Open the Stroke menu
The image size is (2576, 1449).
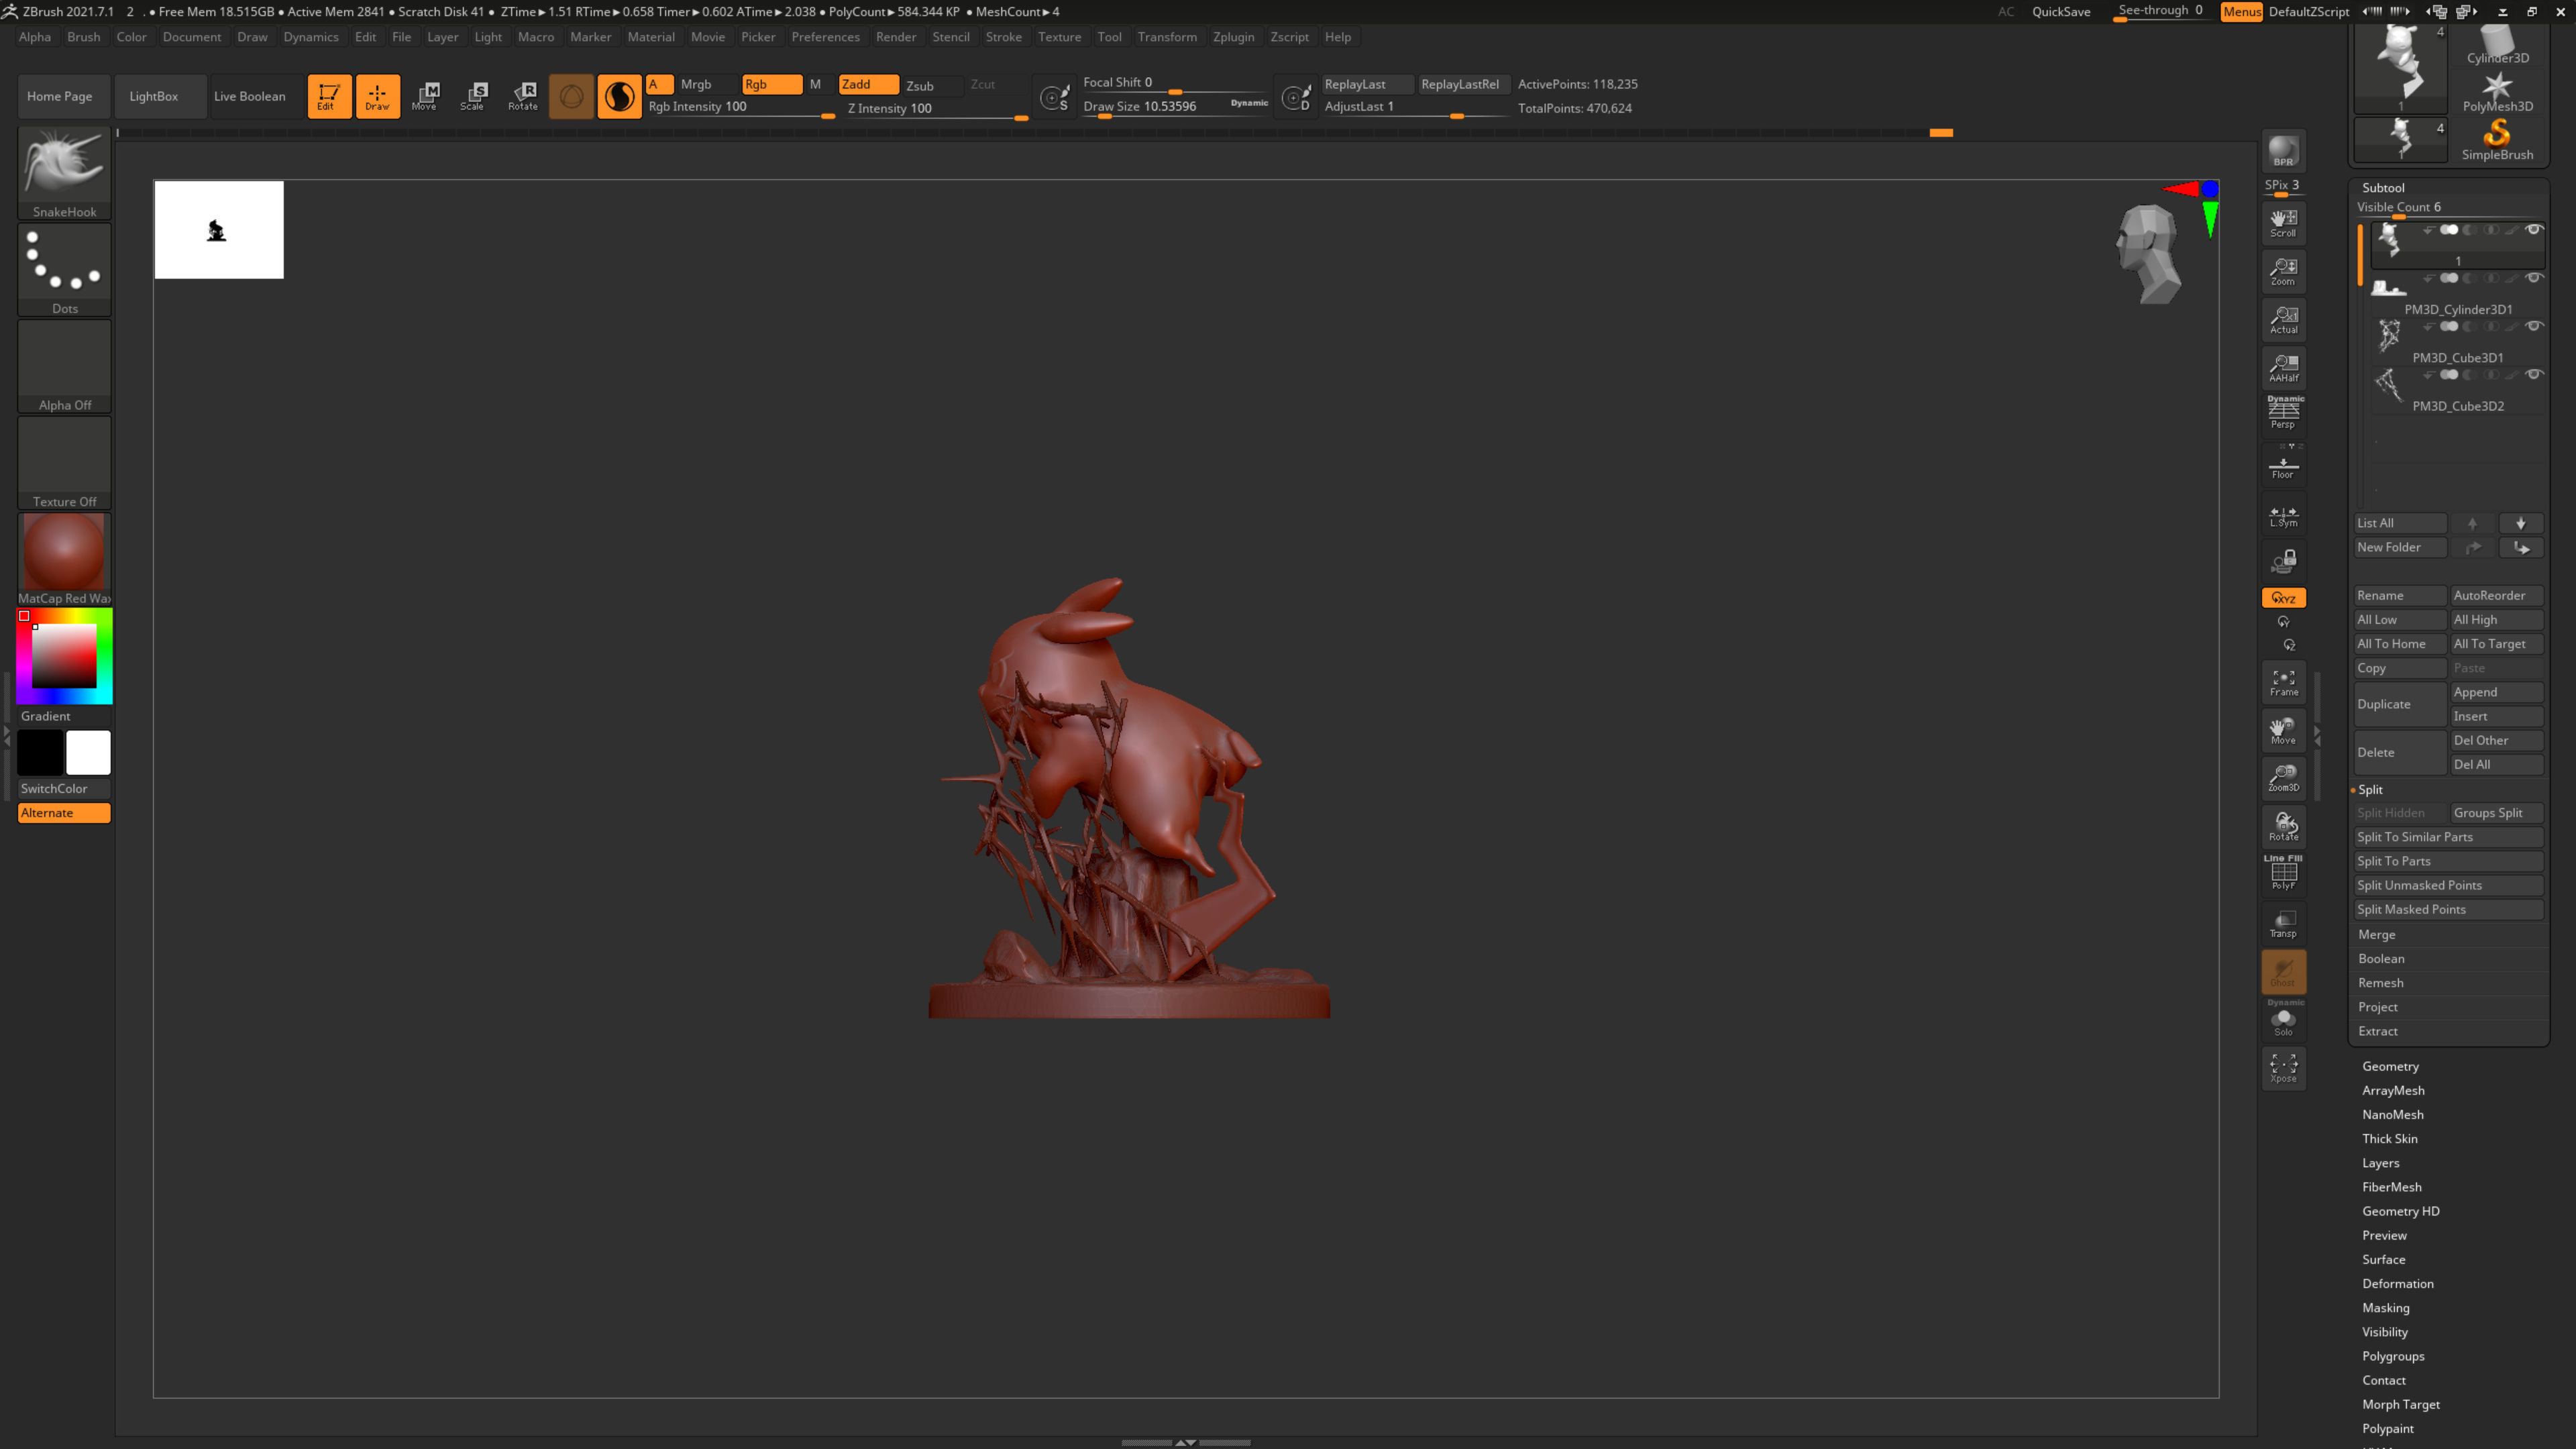pyautogui.click(x=1003, y=37)
